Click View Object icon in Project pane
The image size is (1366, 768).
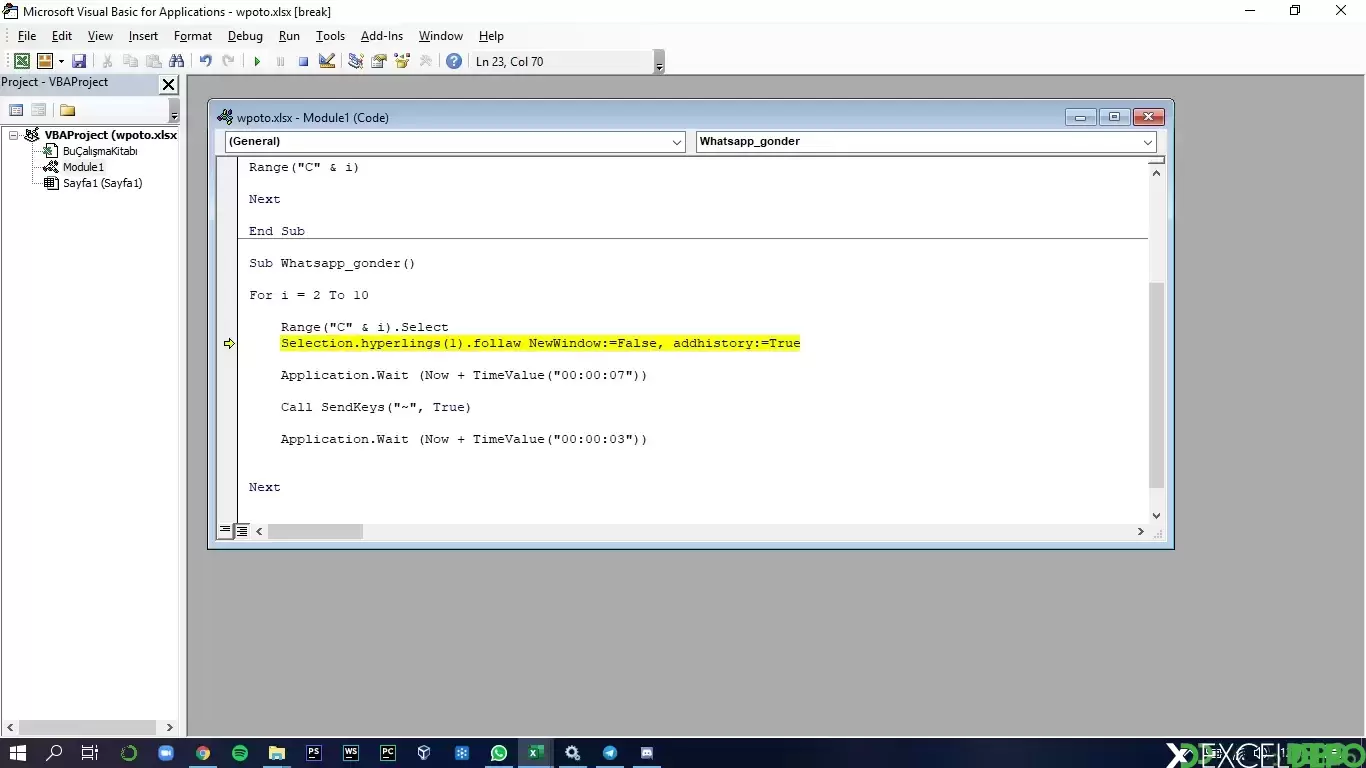(39, 110)
